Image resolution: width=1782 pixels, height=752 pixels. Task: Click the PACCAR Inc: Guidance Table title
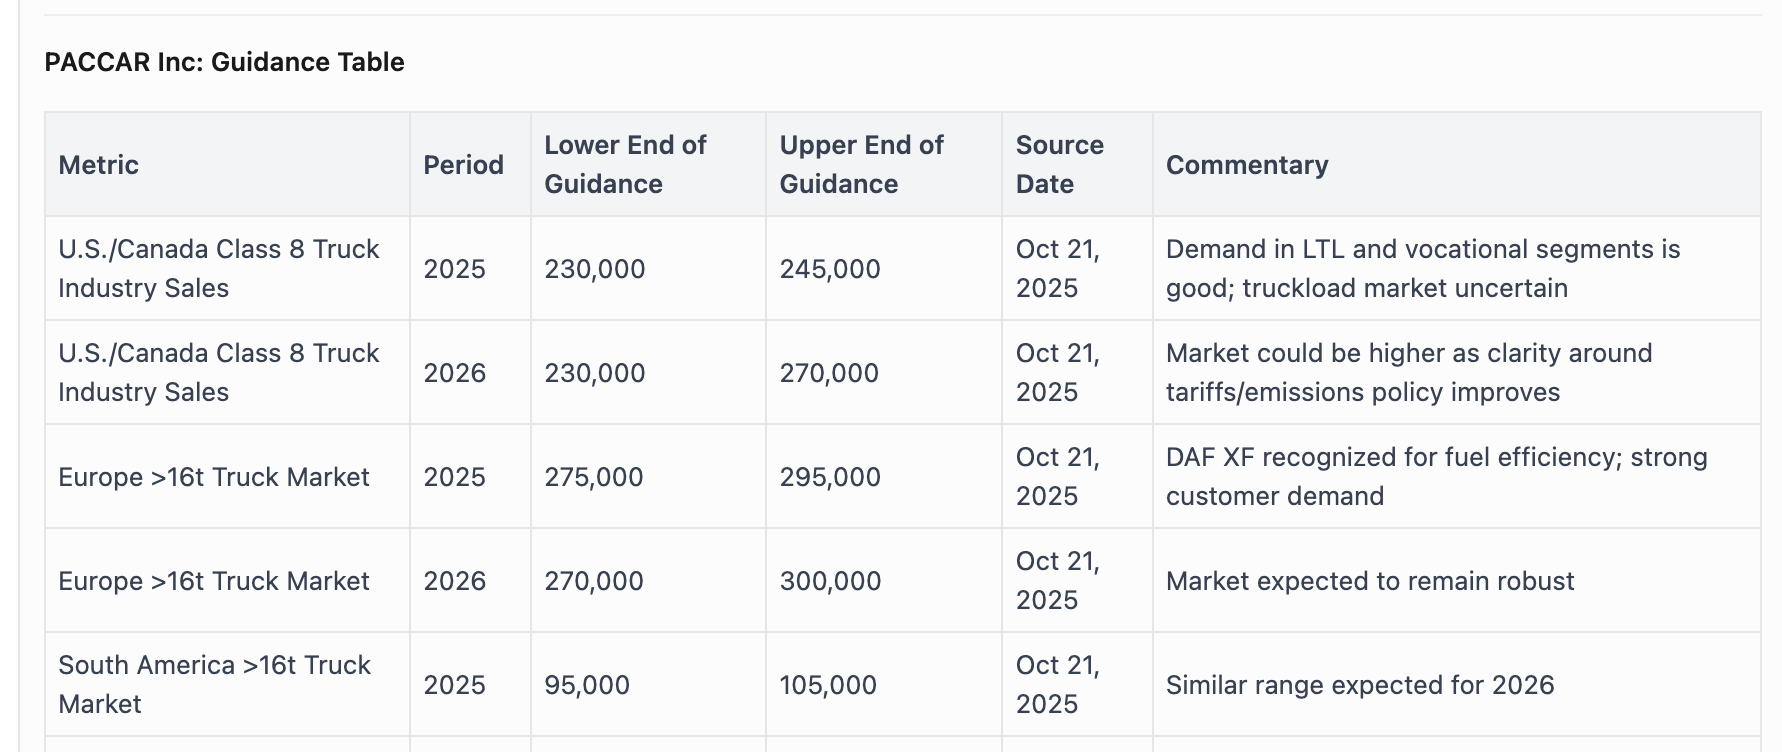(224, 62)
